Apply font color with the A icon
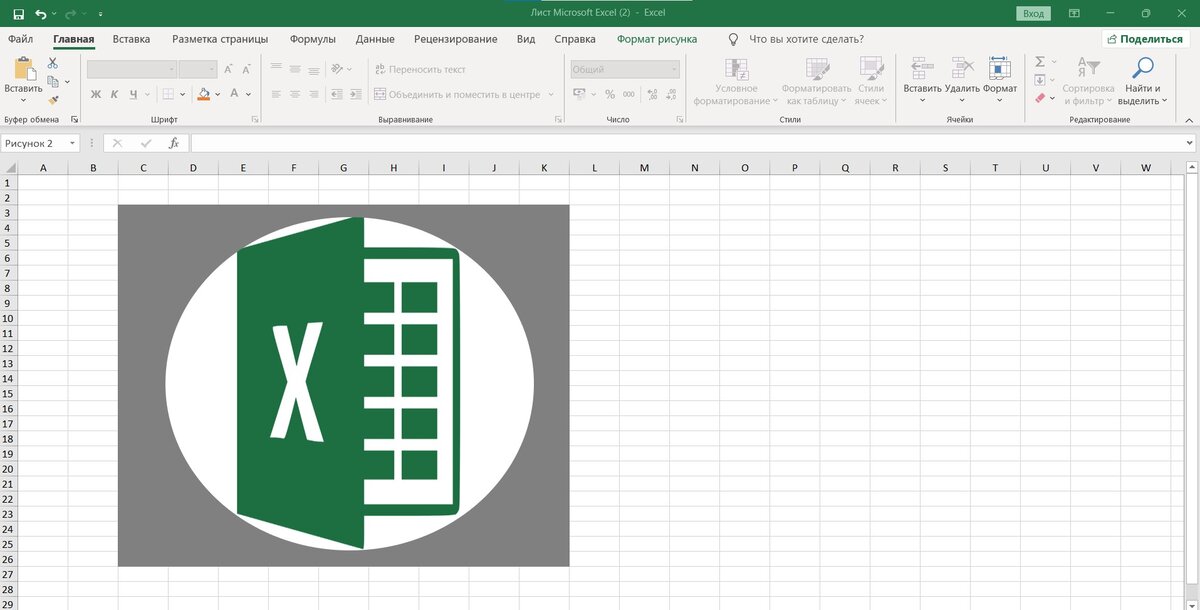The width and height of the screenshot is (1200, 610). coord(235,94)
